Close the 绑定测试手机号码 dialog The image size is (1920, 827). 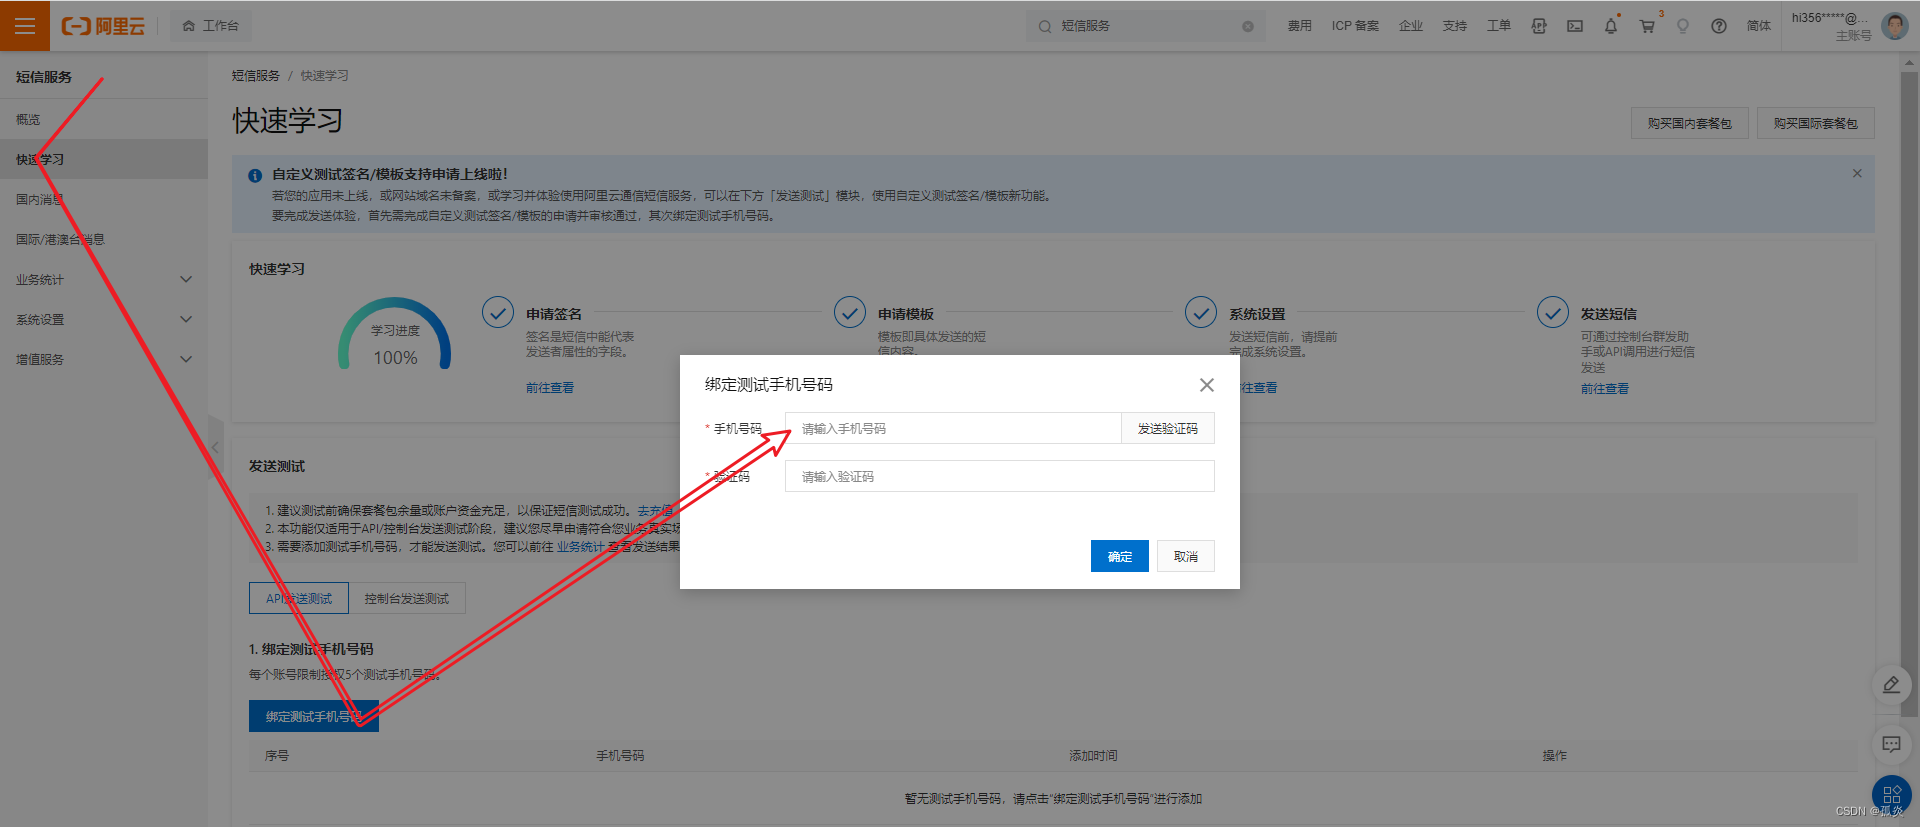point(1207,385)
